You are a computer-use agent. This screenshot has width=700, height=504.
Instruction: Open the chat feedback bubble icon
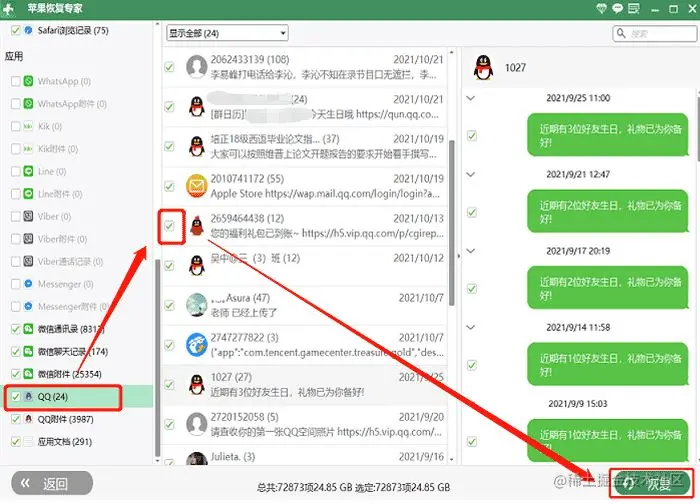617,8
